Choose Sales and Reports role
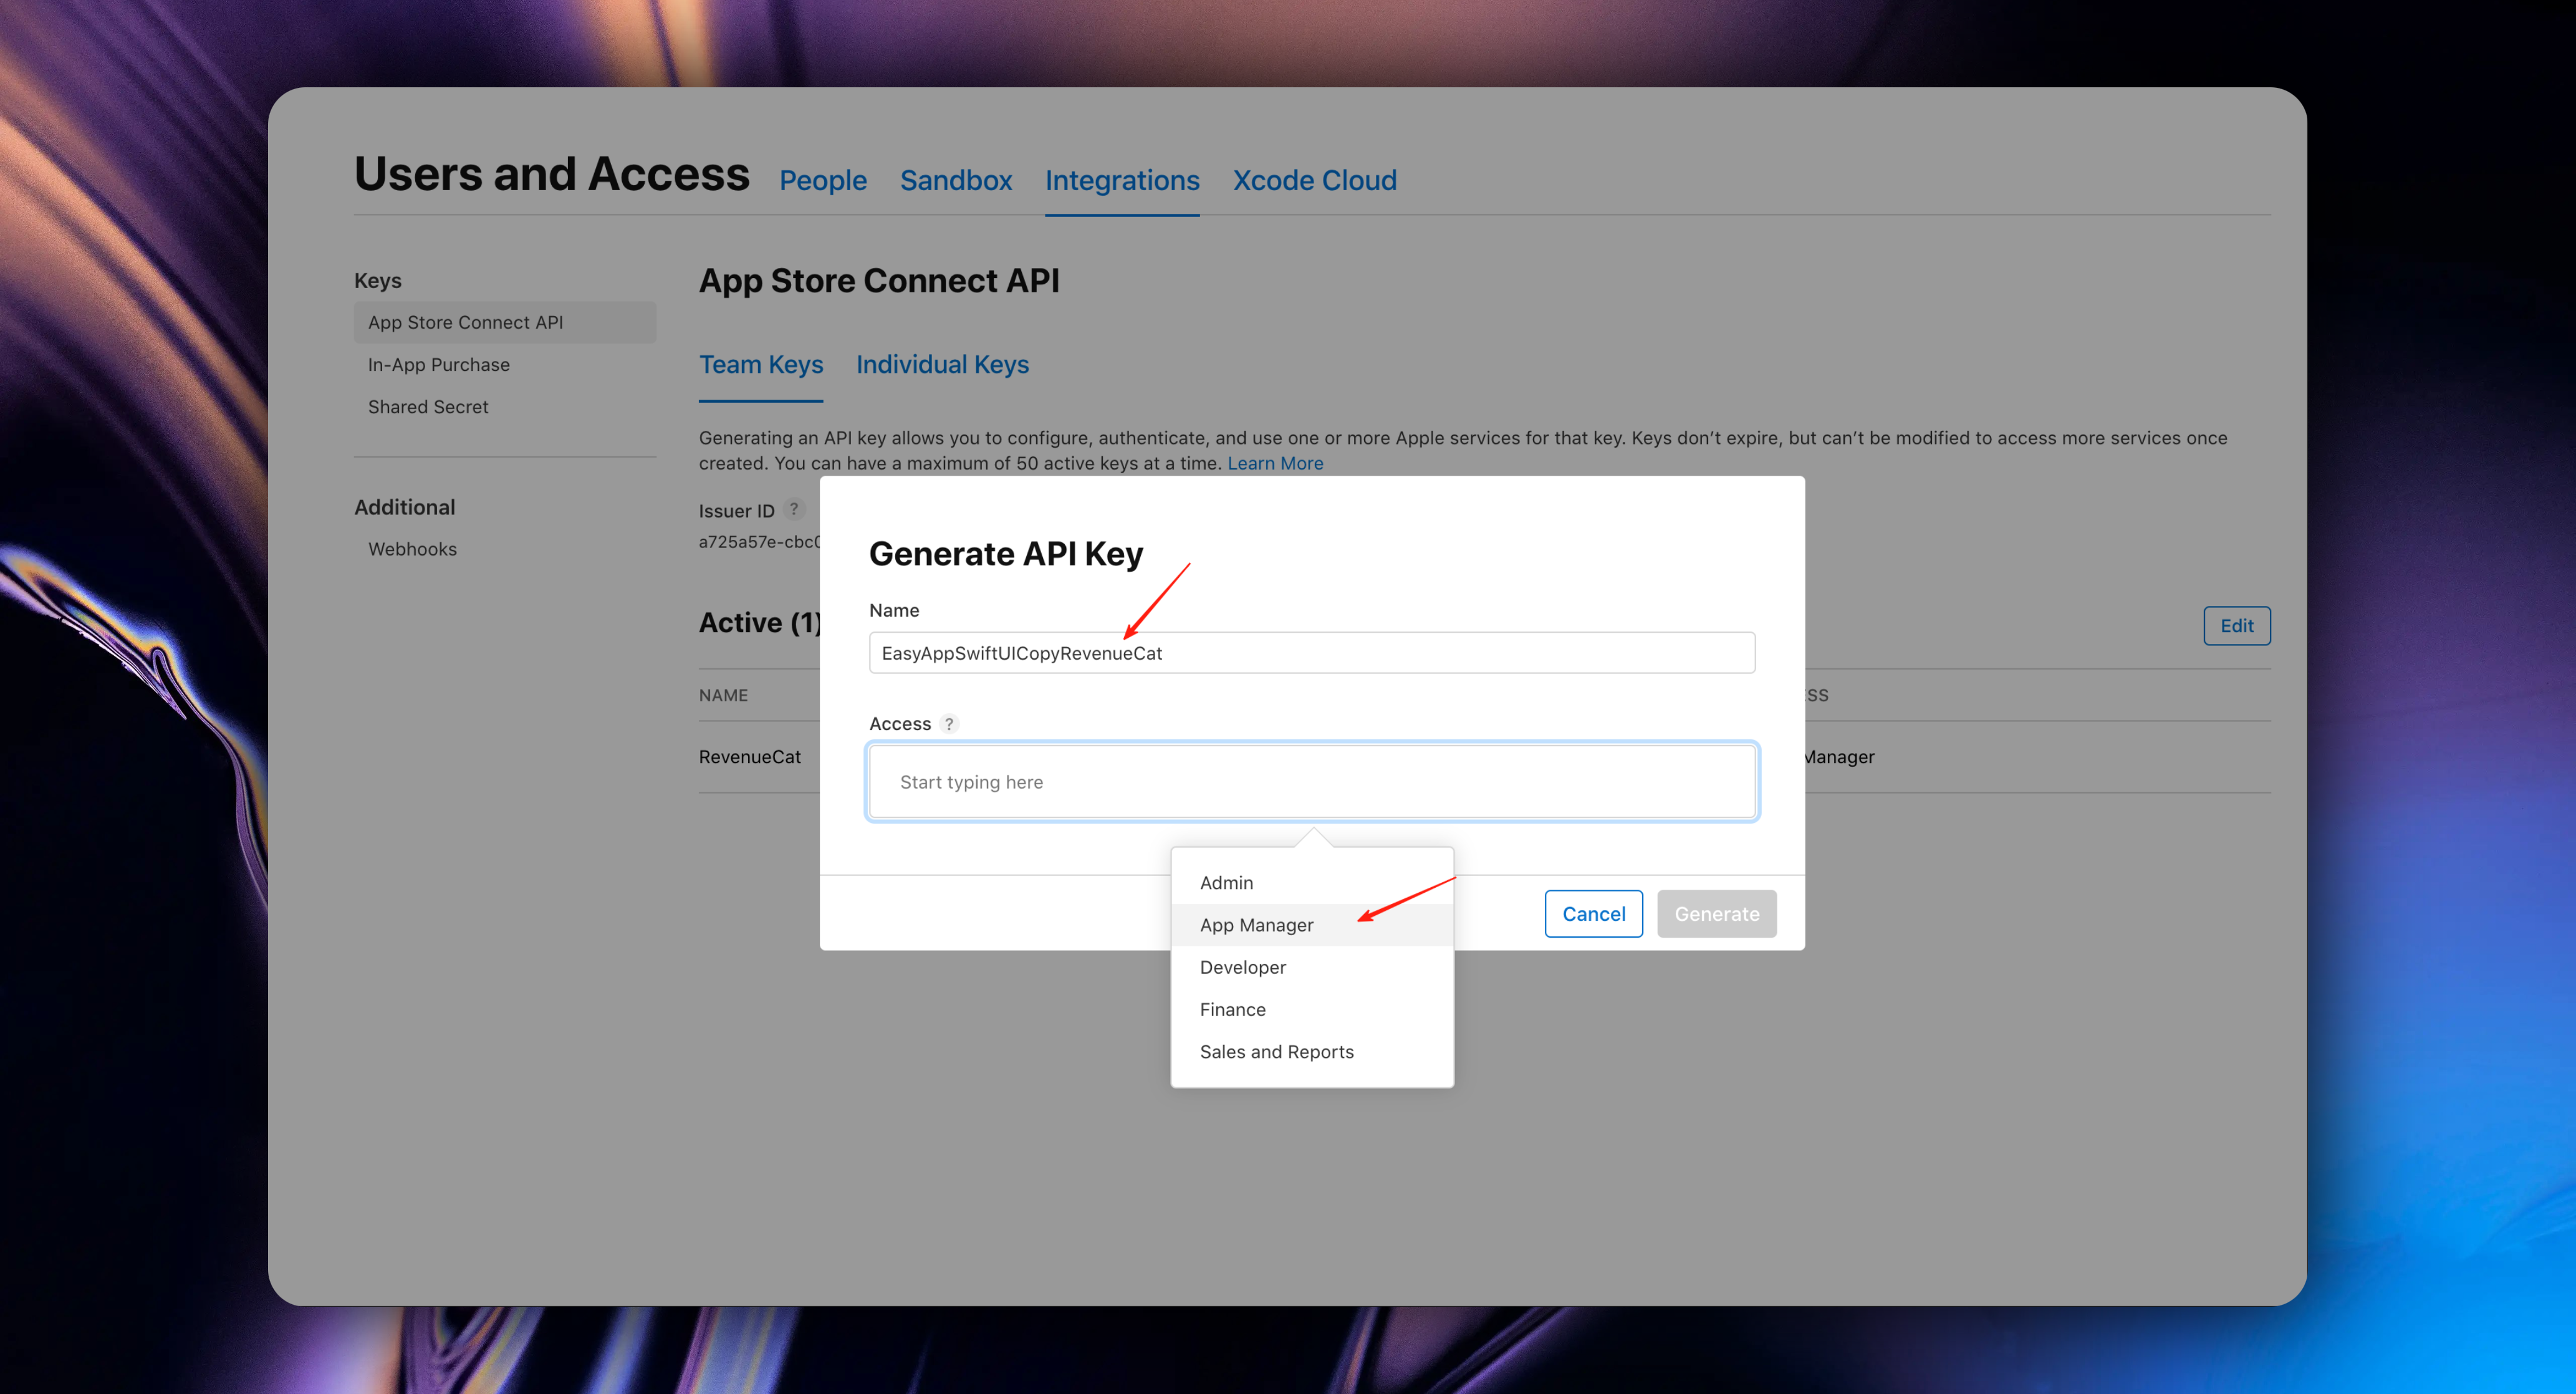 pyautogui.click(x=1276, y=1051)
